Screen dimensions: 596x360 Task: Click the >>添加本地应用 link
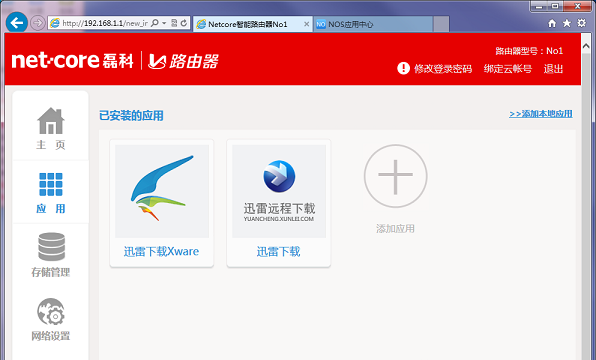pos(541,114)
